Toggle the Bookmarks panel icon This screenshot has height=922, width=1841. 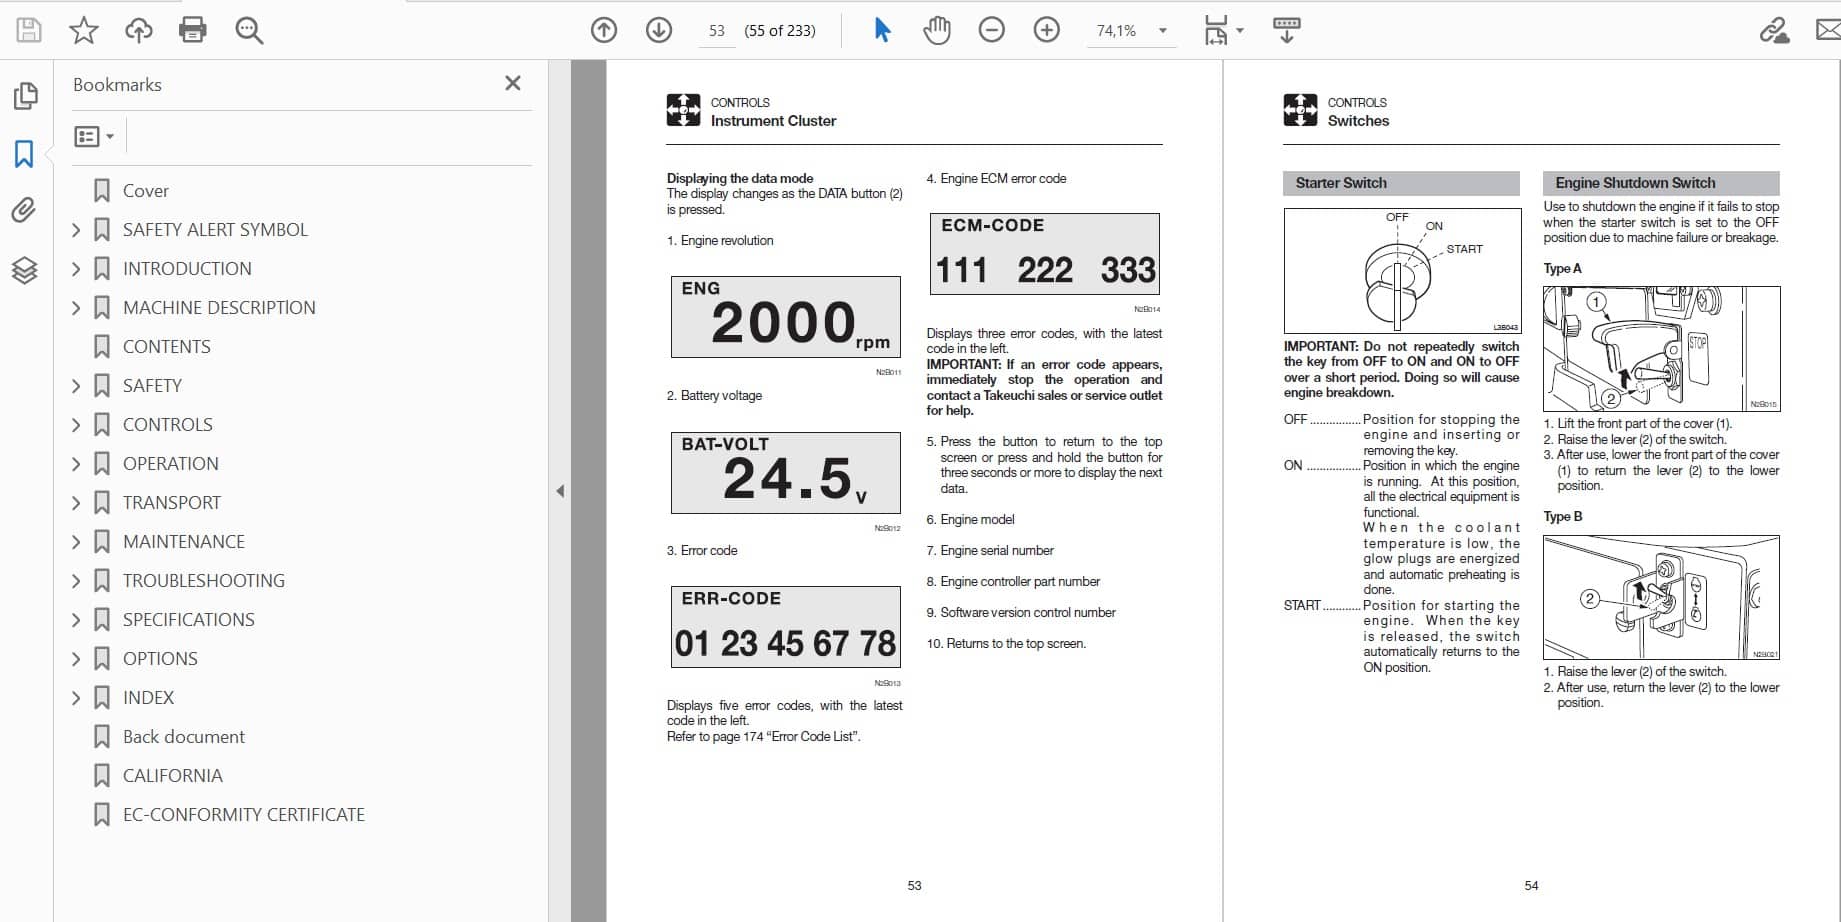(25, 154)
